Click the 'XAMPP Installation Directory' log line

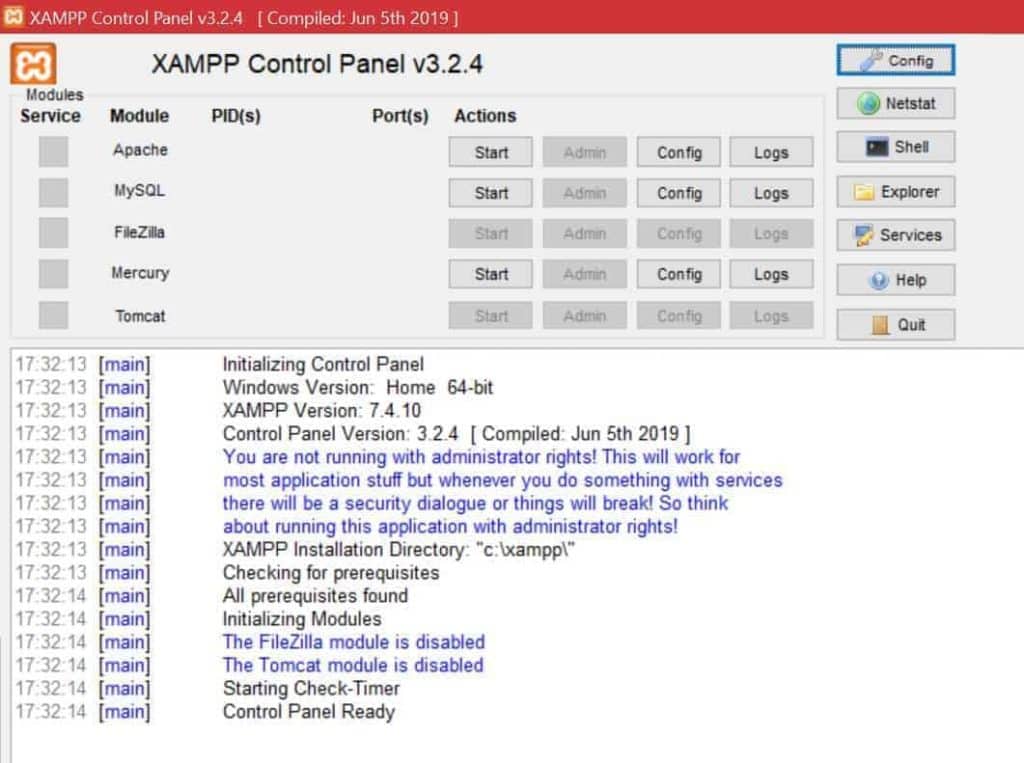pos(398,549)
